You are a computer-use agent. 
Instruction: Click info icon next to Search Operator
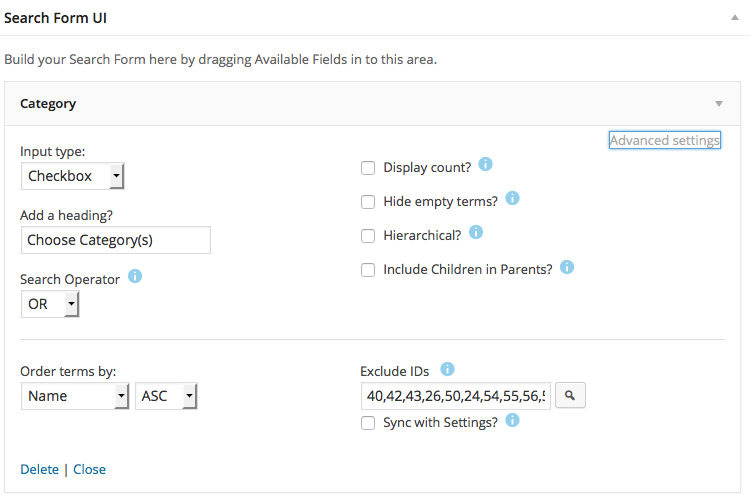click(x=135, y=276)
